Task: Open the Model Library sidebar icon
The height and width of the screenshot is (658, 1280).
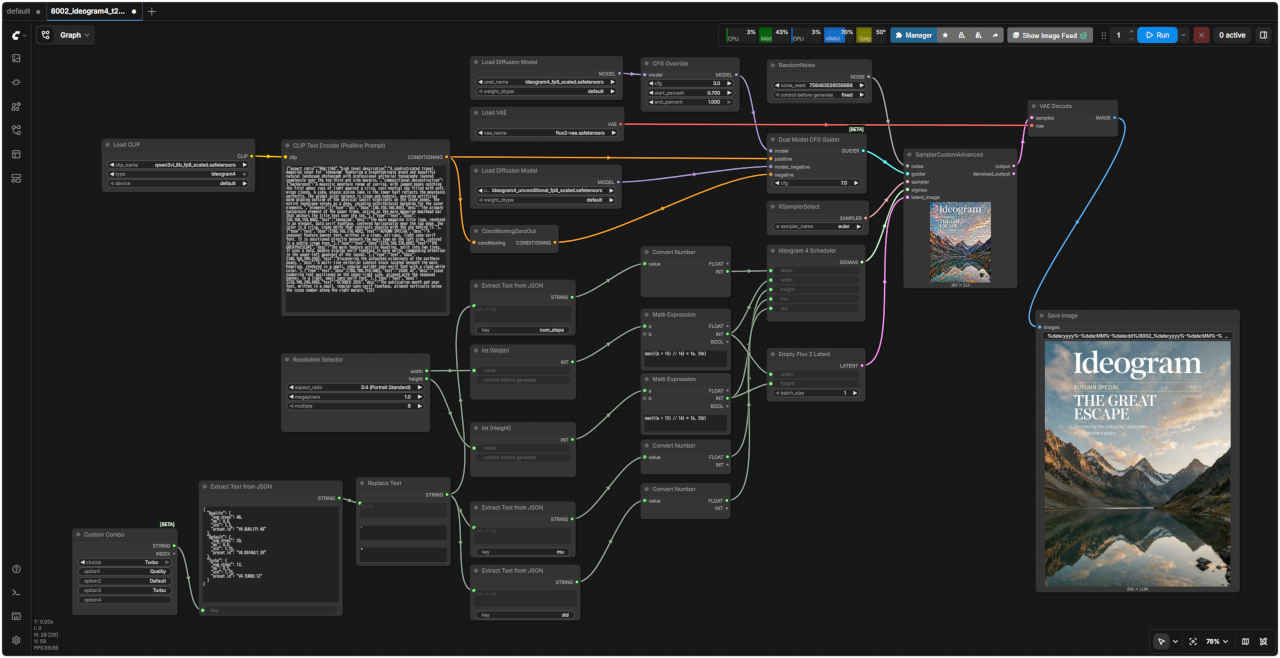Action: (x=16, y=106)
